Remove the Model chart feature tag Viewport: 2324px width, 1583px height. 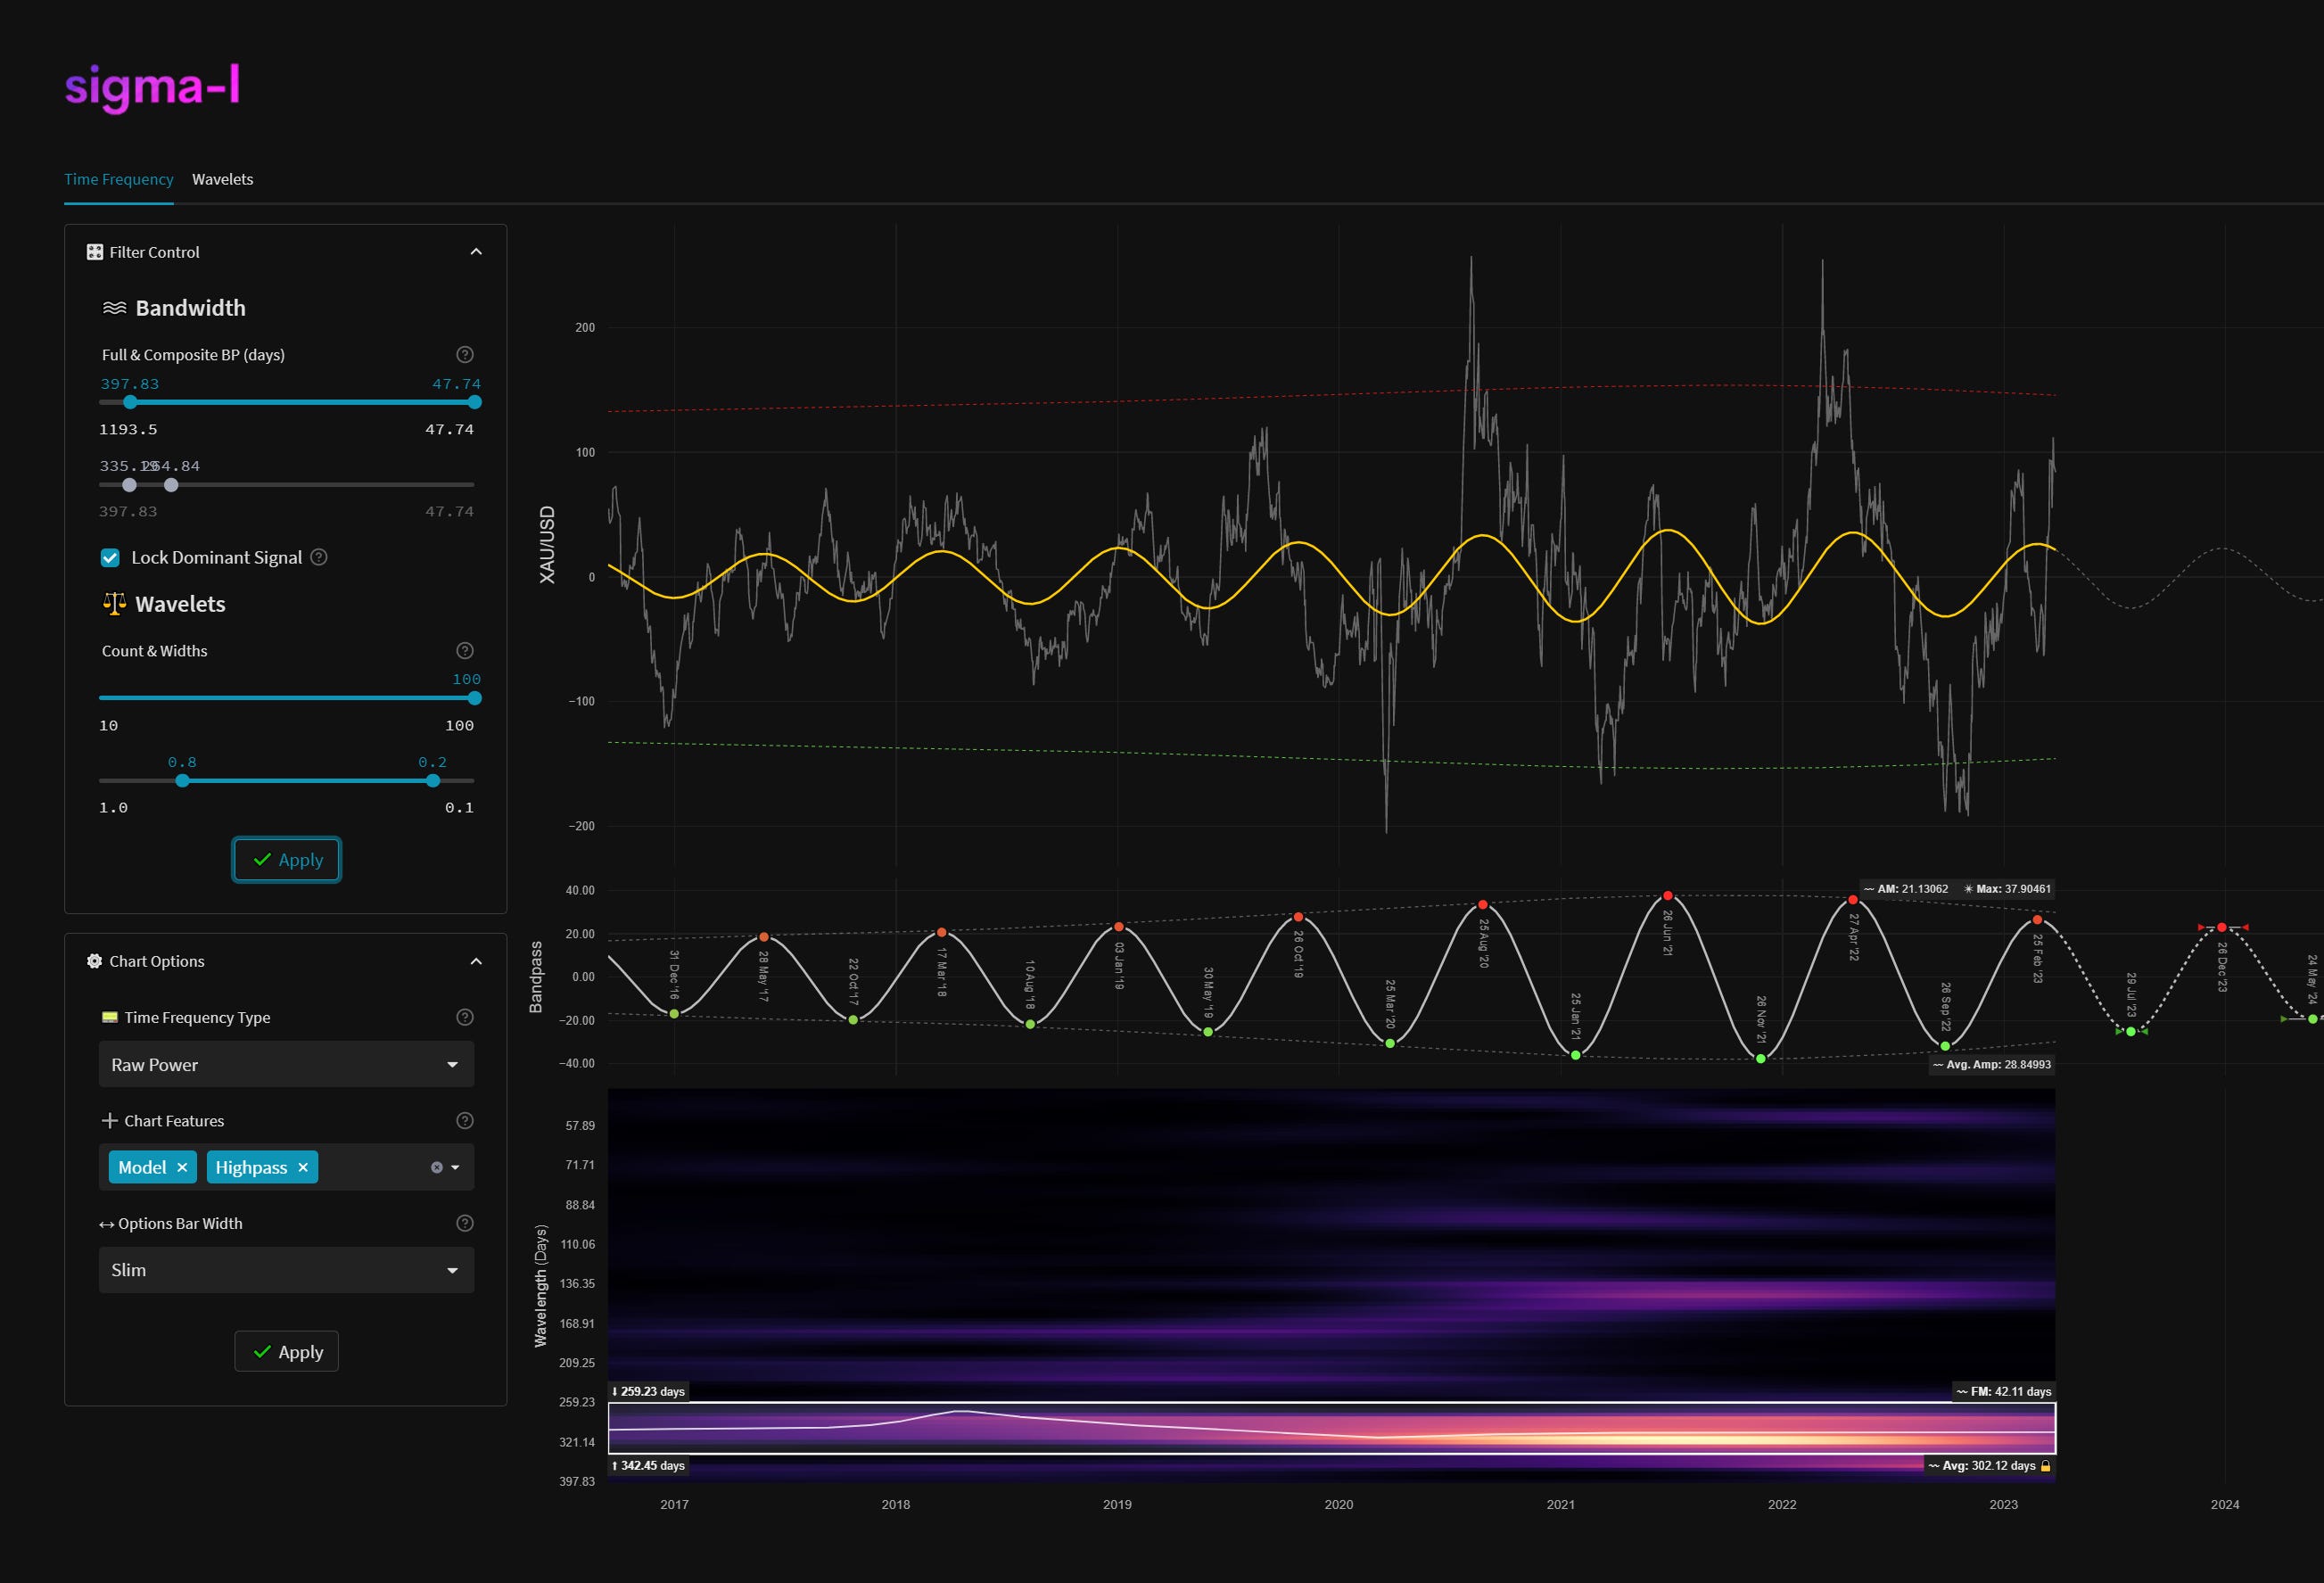[182, 1167]
